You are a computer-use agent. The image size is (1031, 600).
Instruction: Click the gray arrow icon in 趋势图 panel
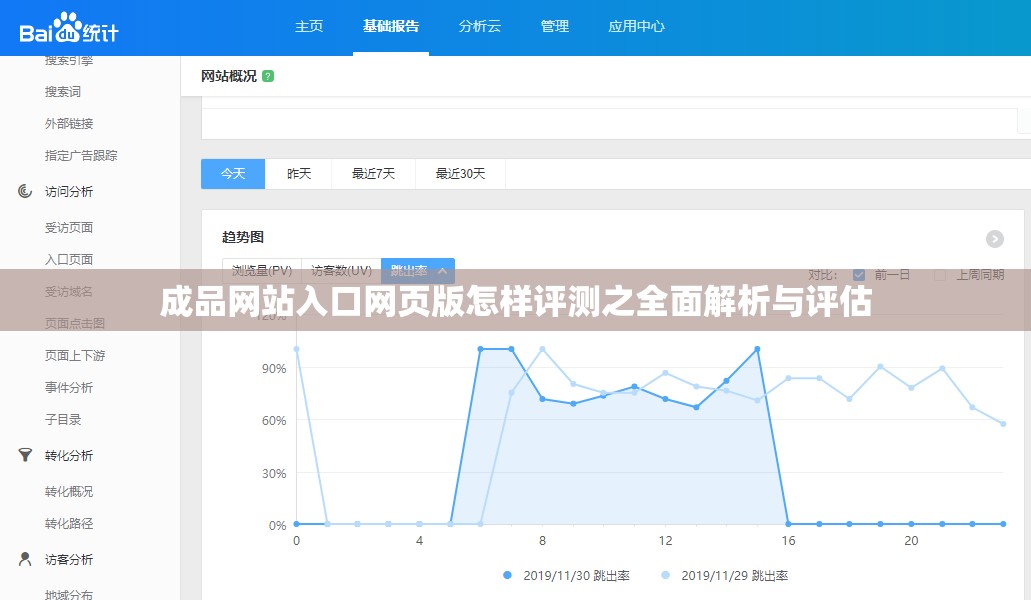pyautogui.click(x=994, y=239)
